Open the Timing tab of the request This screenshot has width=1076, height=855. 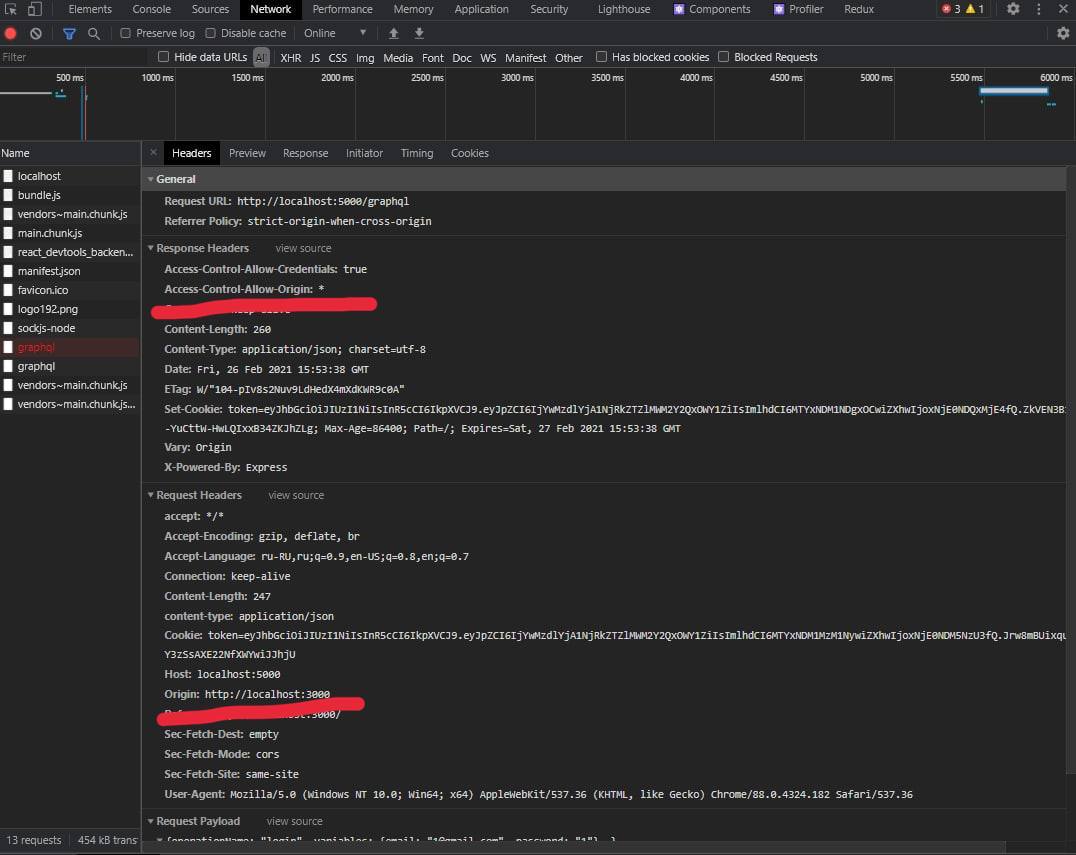(x=417, y=153)
